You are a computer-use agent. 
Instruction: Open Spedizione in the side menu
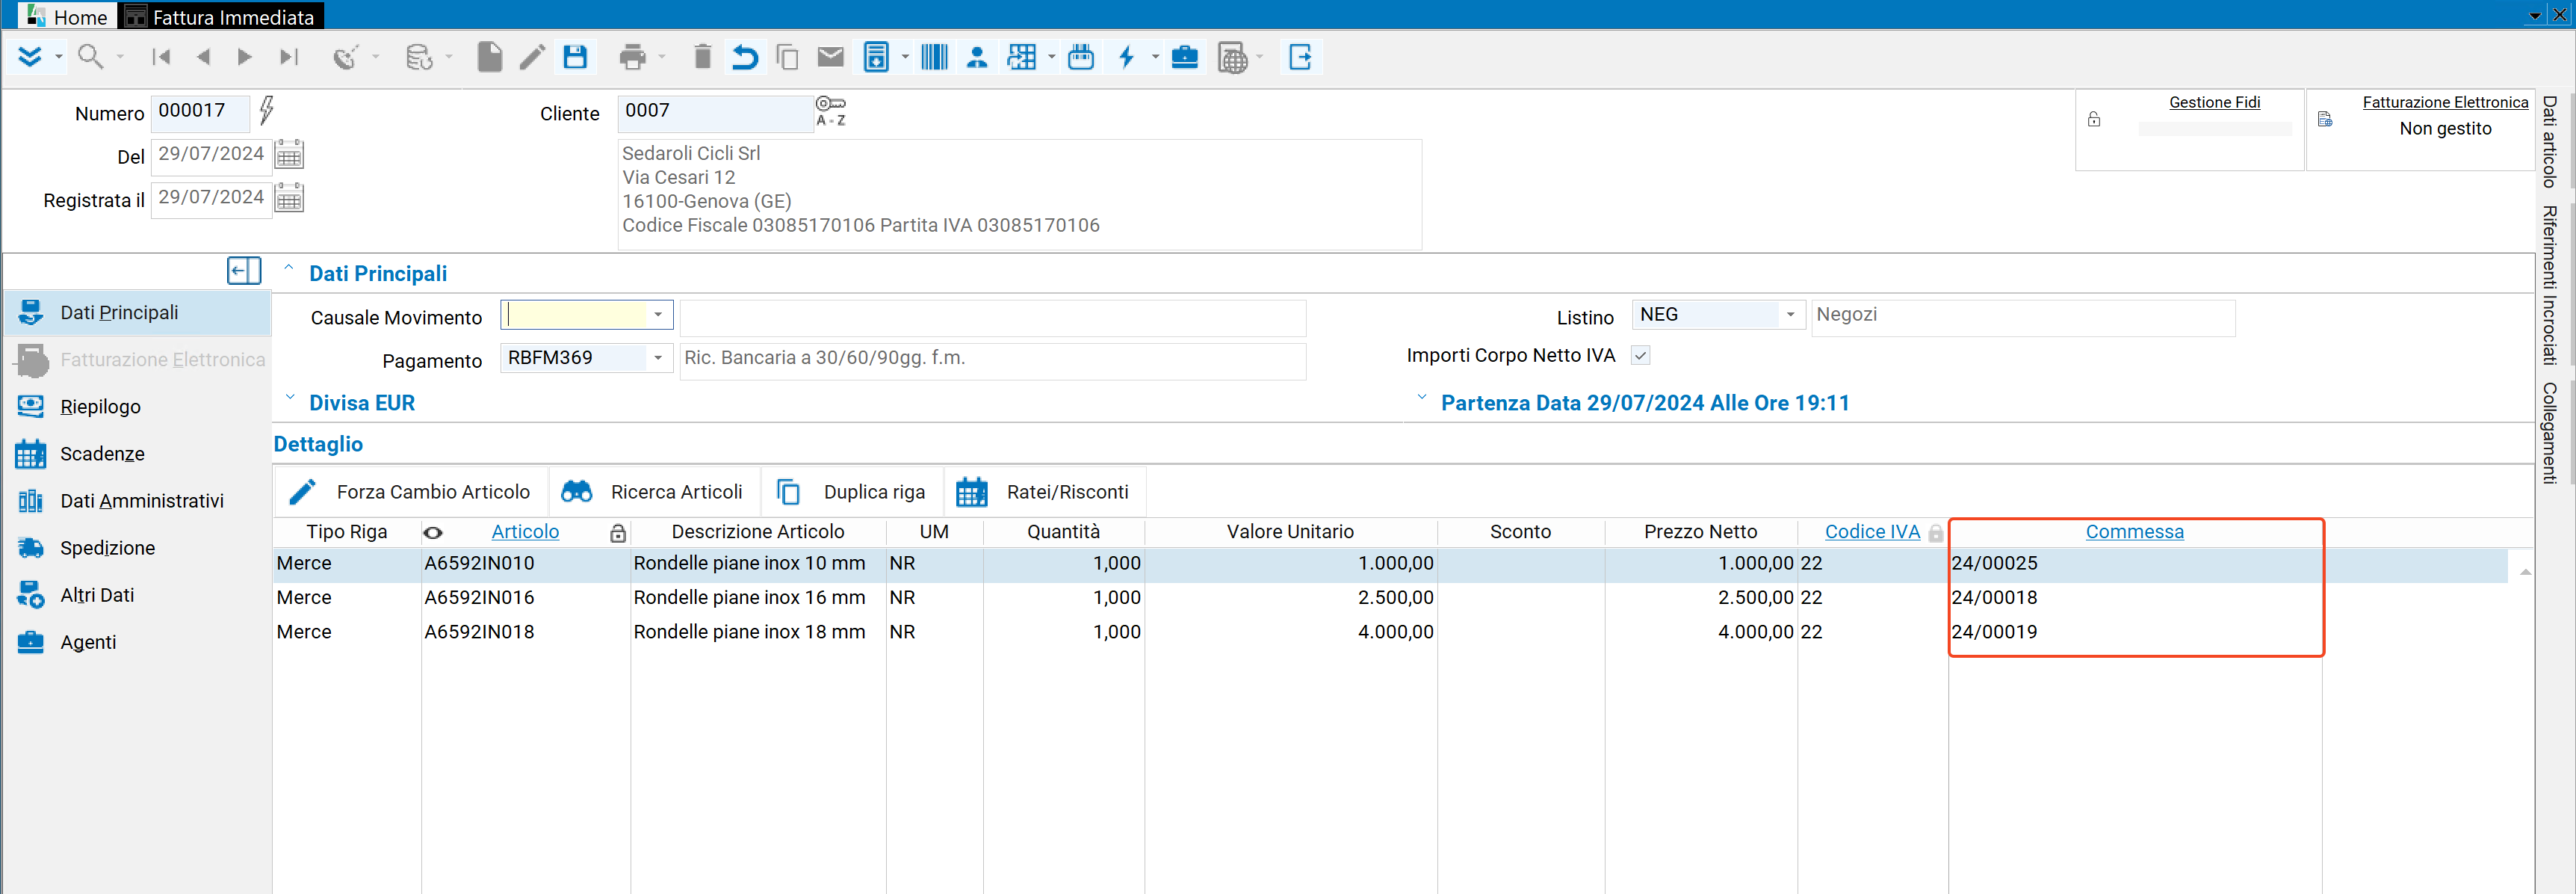coord(107,548)
